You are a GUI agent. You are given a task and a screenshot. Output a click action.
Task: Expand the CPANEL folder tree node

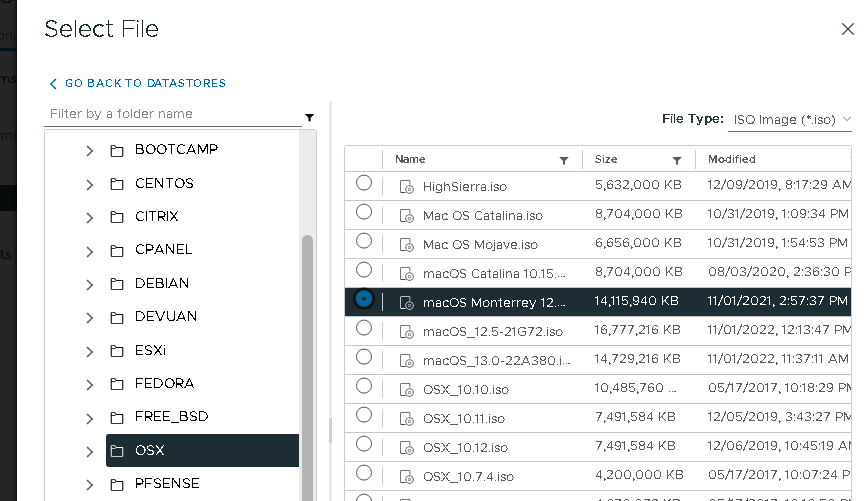pyautogui.click(x=90, y=252)
